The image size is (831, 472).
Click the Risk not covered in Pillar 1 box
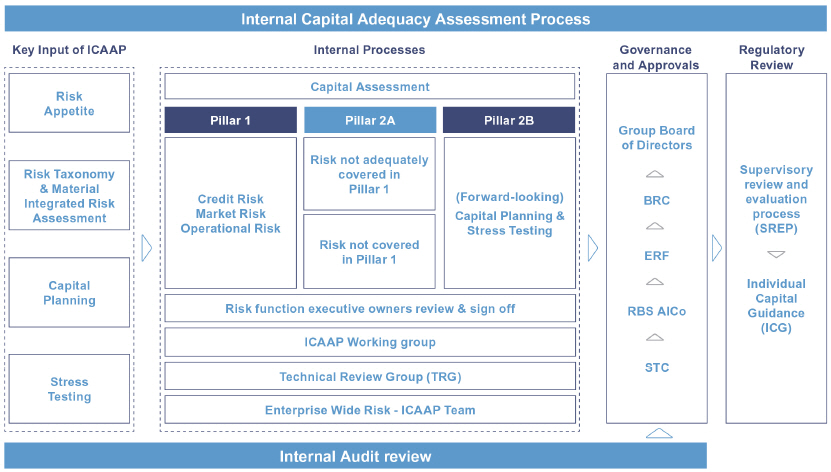pos(370,252)
